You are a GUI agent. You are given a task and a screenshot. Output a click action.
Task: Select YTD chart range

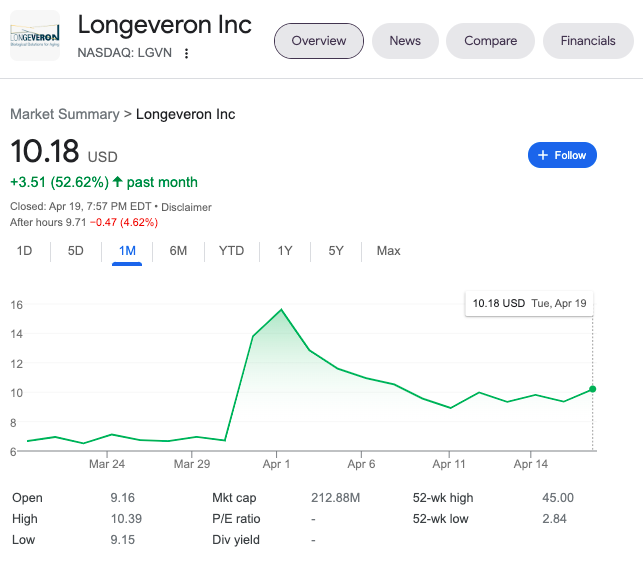tap(231, 251)
